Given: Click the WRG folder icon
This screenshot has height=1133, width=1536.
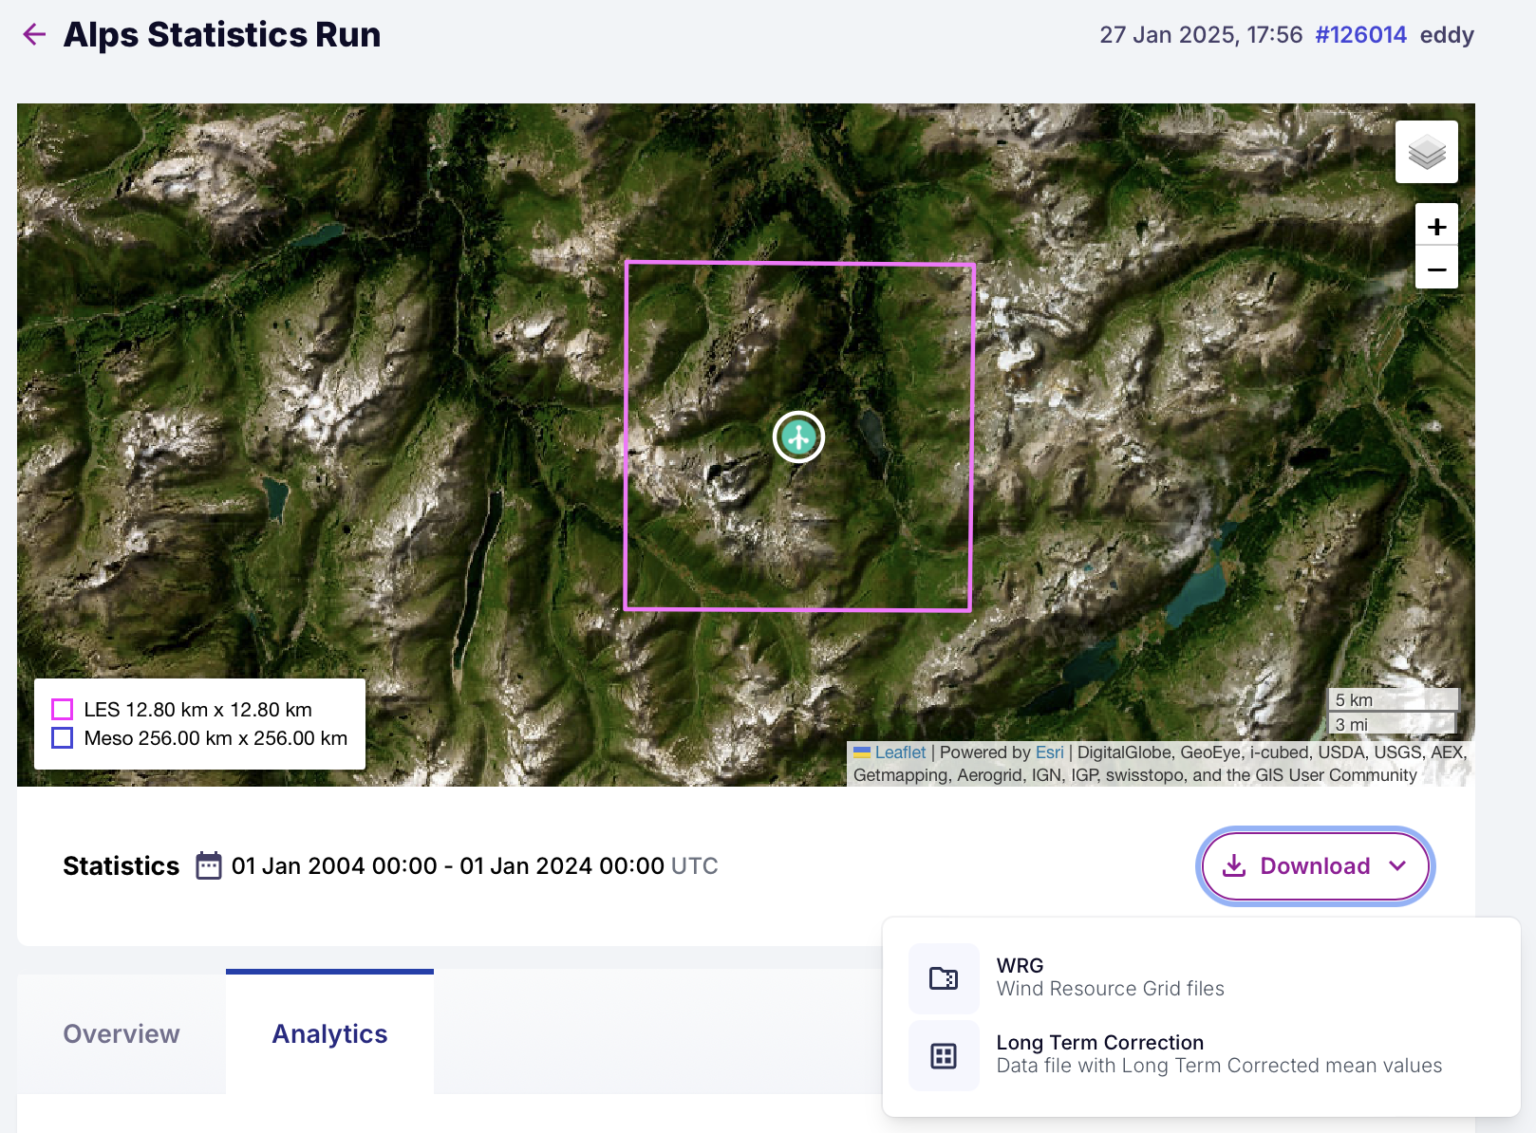Looking at the screenshot, I should 943,978.
